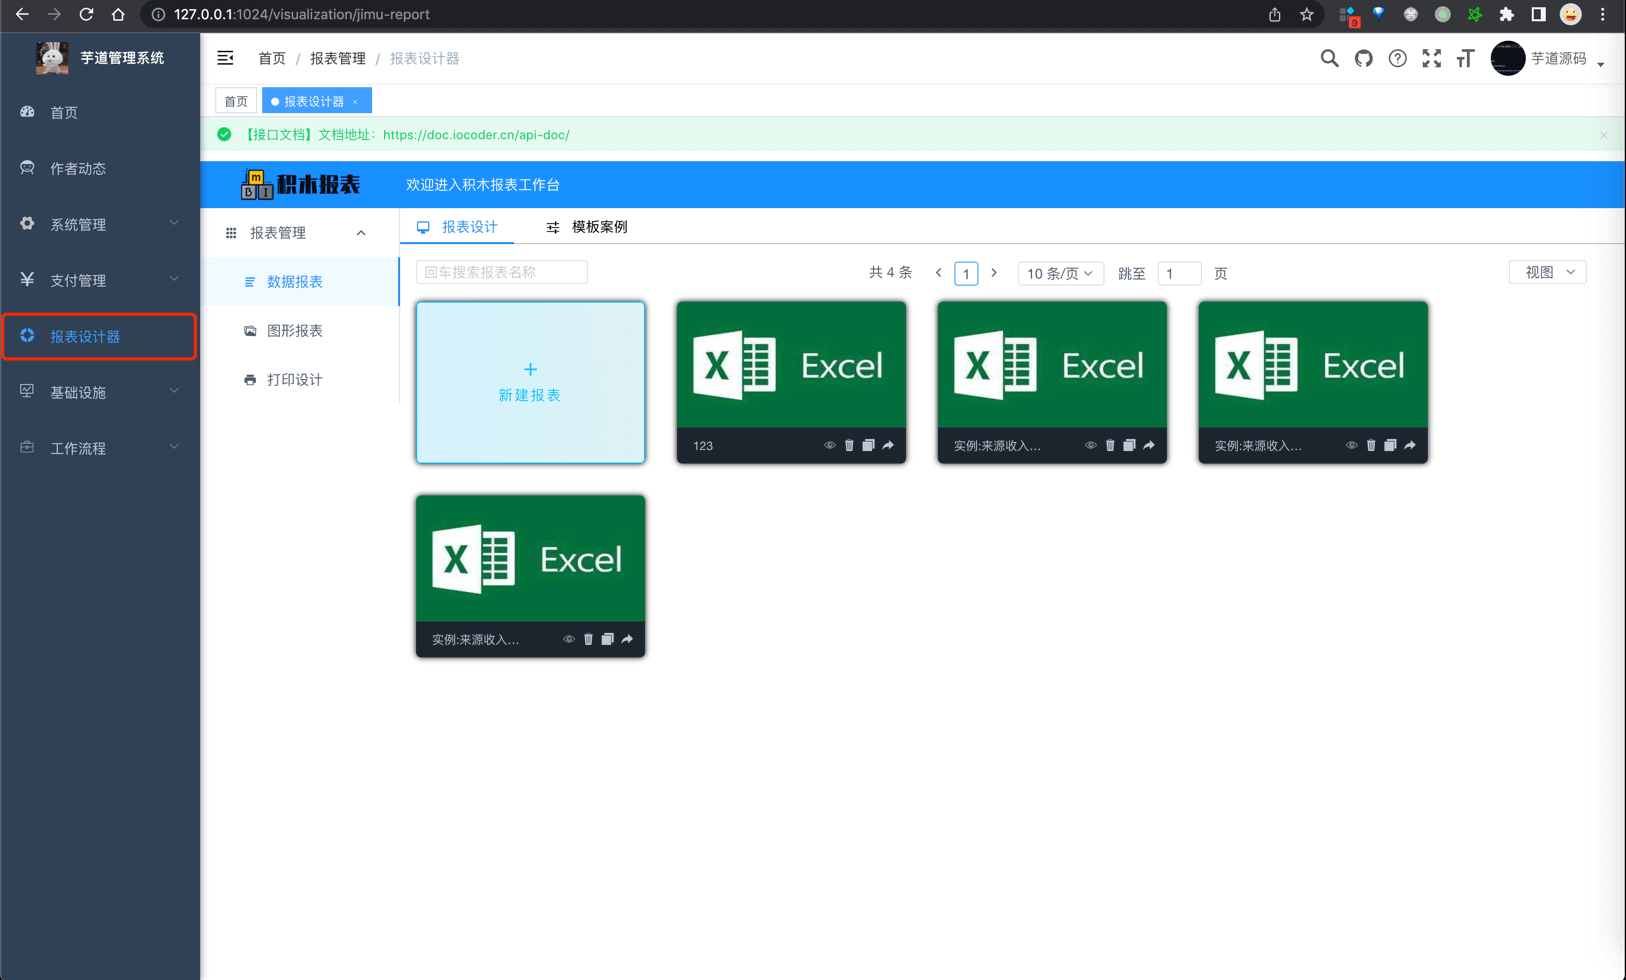Preview the bottom-row report with eye icon
This screenshot has width=1626, height=980.
[568, 639]
